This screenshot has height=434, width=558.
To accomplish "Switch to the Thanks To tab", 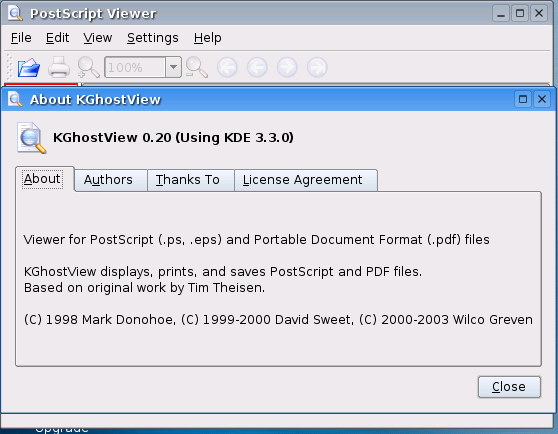I will [191, 180].
